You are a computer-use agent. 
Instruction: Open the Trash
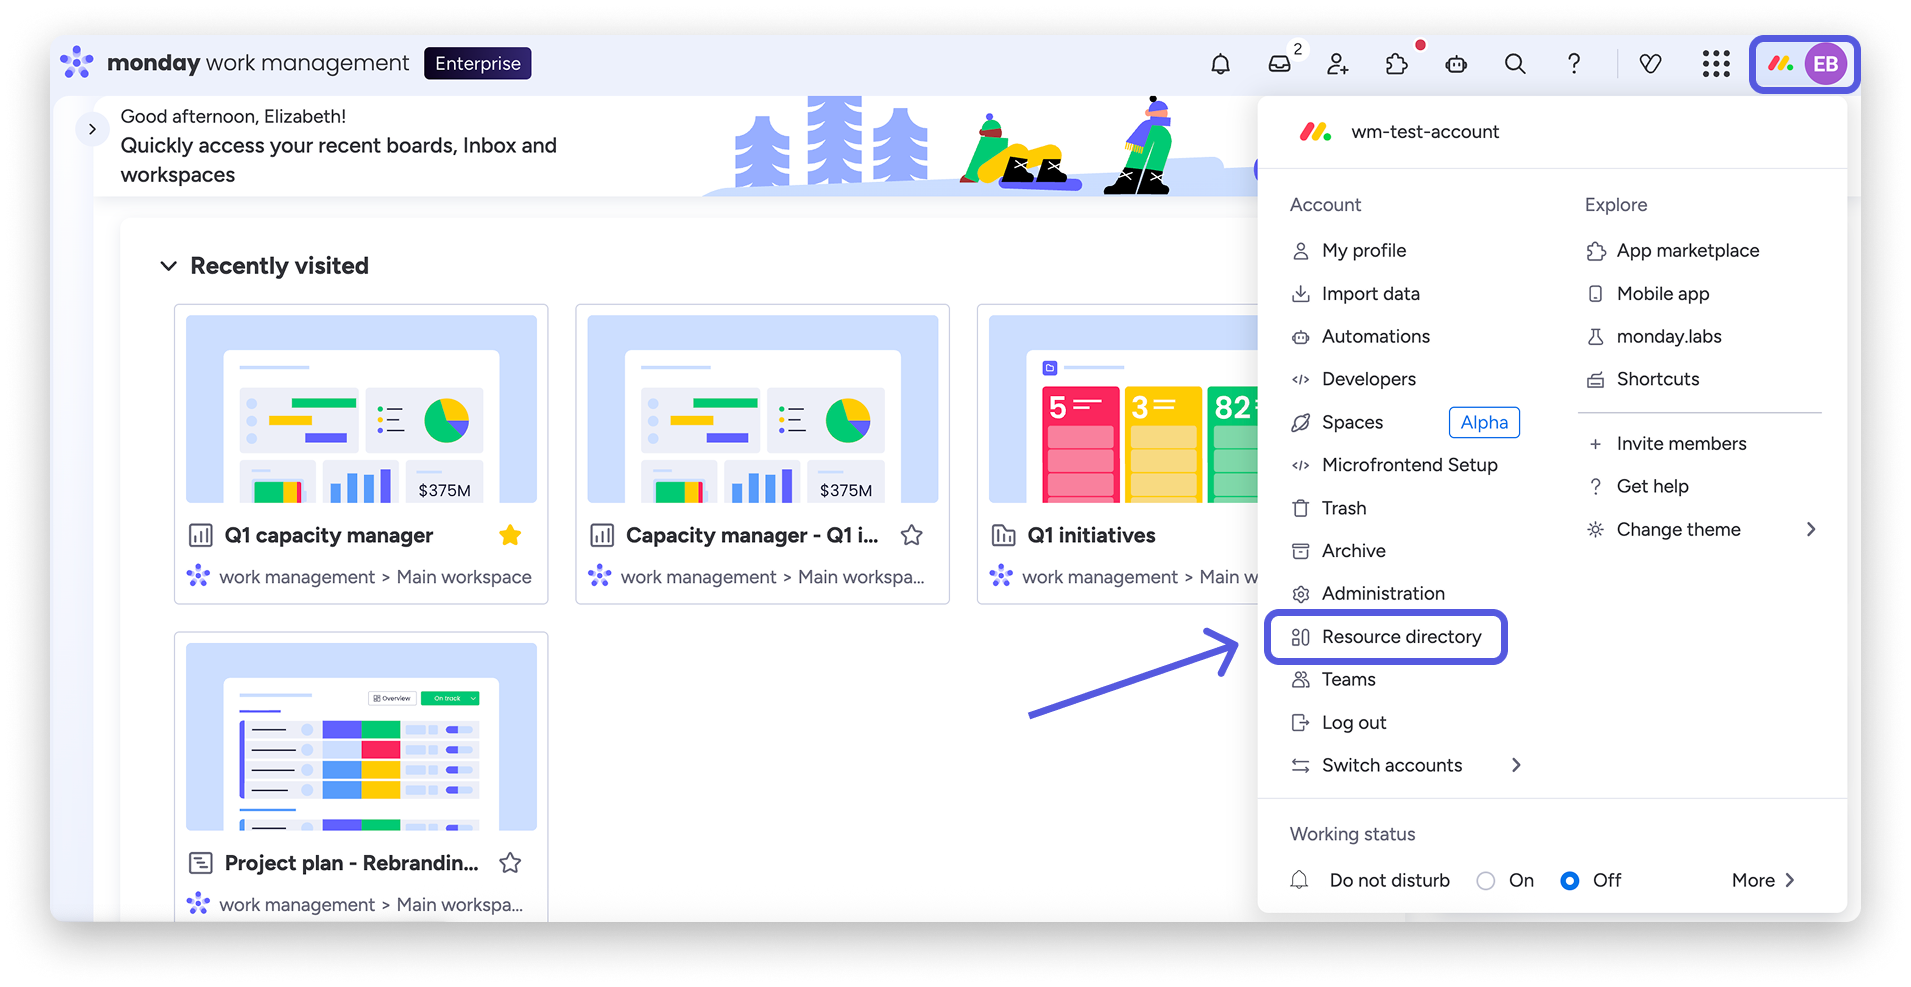tap(1344, 508)
